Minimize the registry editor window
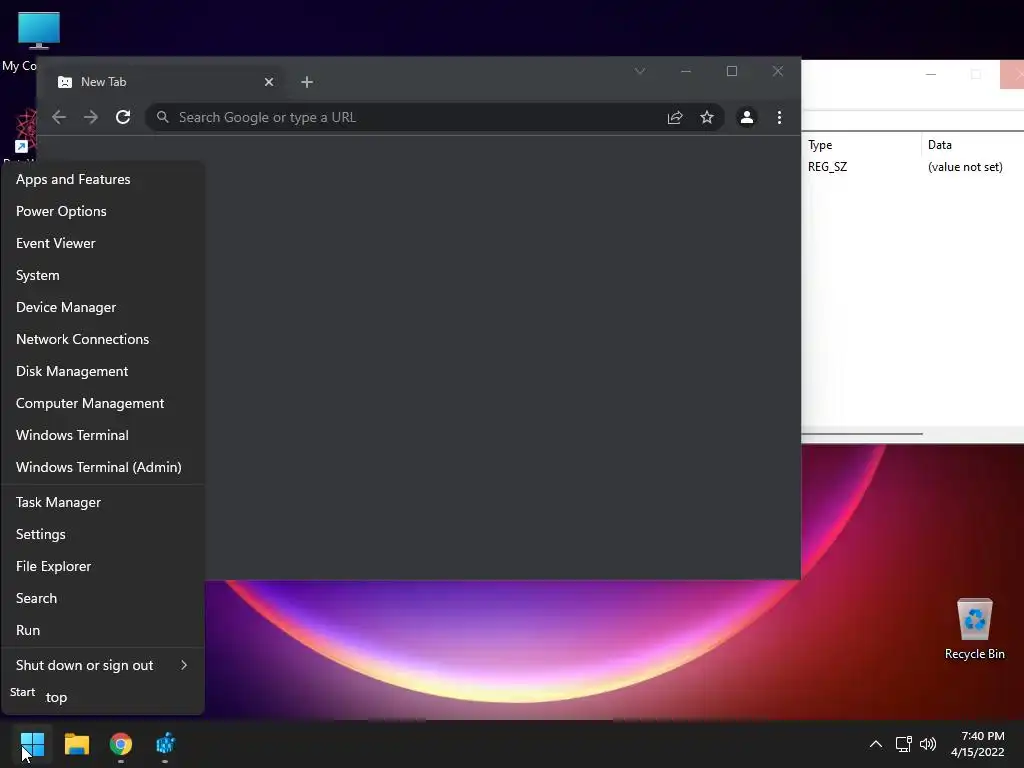This screenshot has height=768, width=1024. pyautogui.click(x=931, y=74)
